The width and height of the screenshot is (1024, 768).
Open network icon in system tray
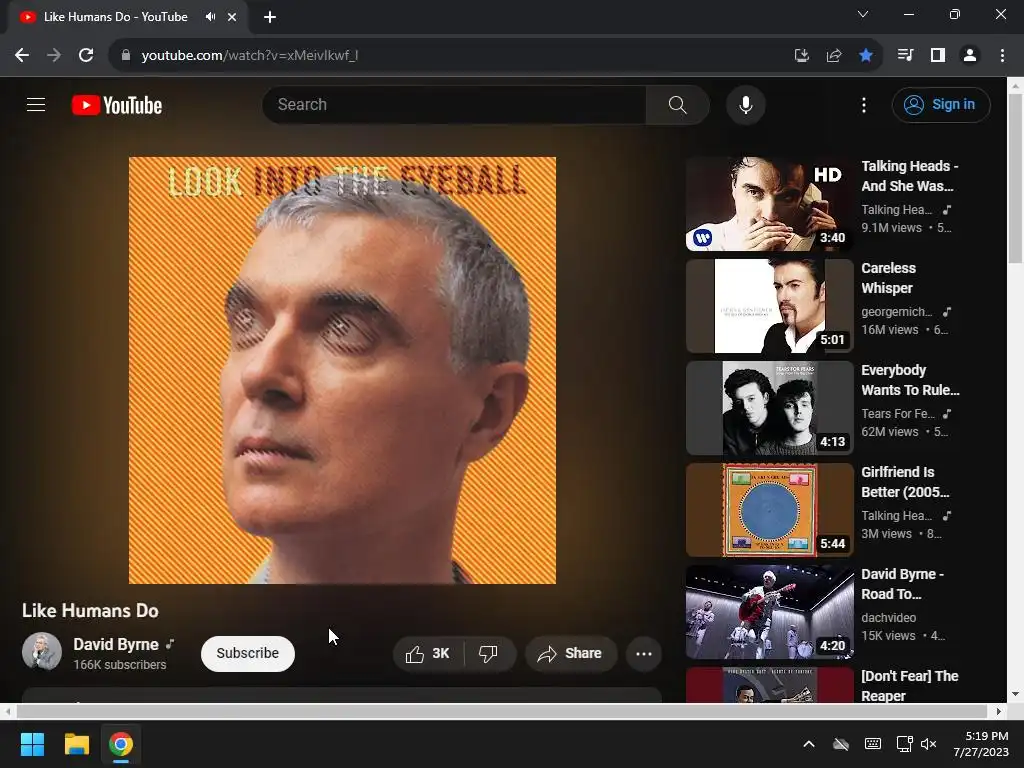click(x=904, y=744)
